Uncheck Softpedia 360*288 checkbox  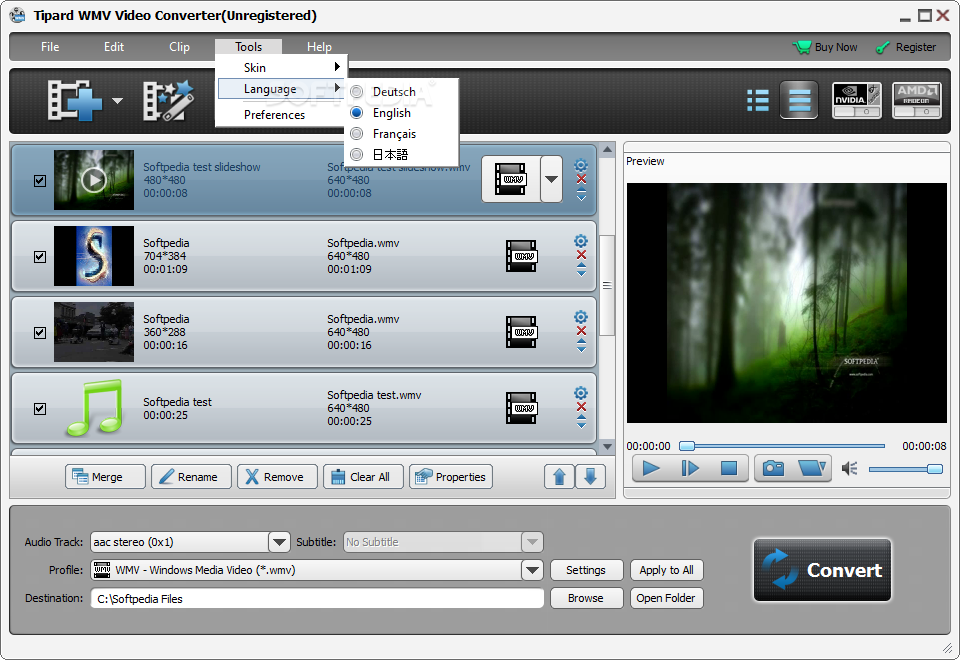coord(40,332)
